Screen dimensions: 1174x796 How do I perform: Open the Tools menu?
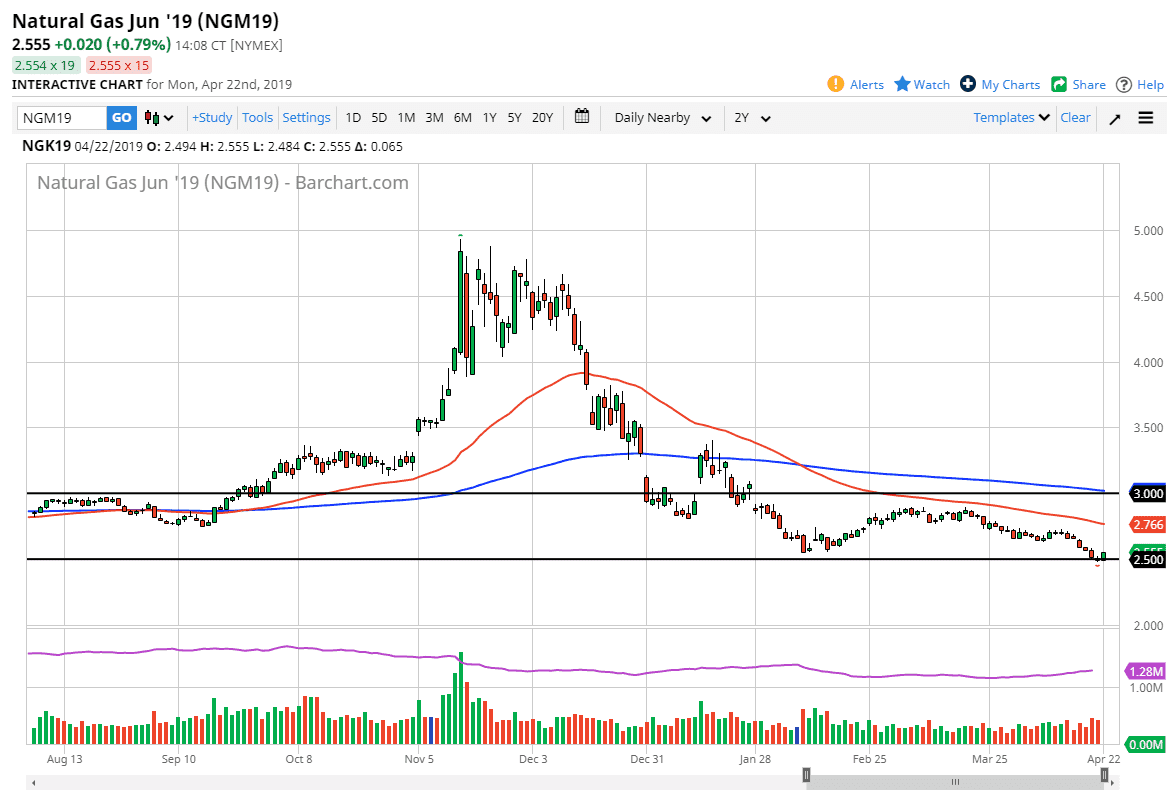pos(257,117)
